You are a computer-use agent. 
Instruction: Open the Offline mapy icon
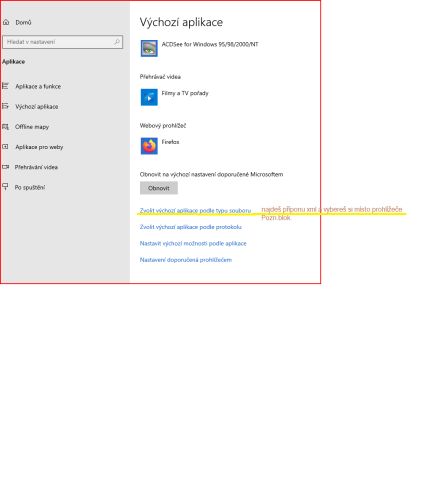[x=5, y=127]
